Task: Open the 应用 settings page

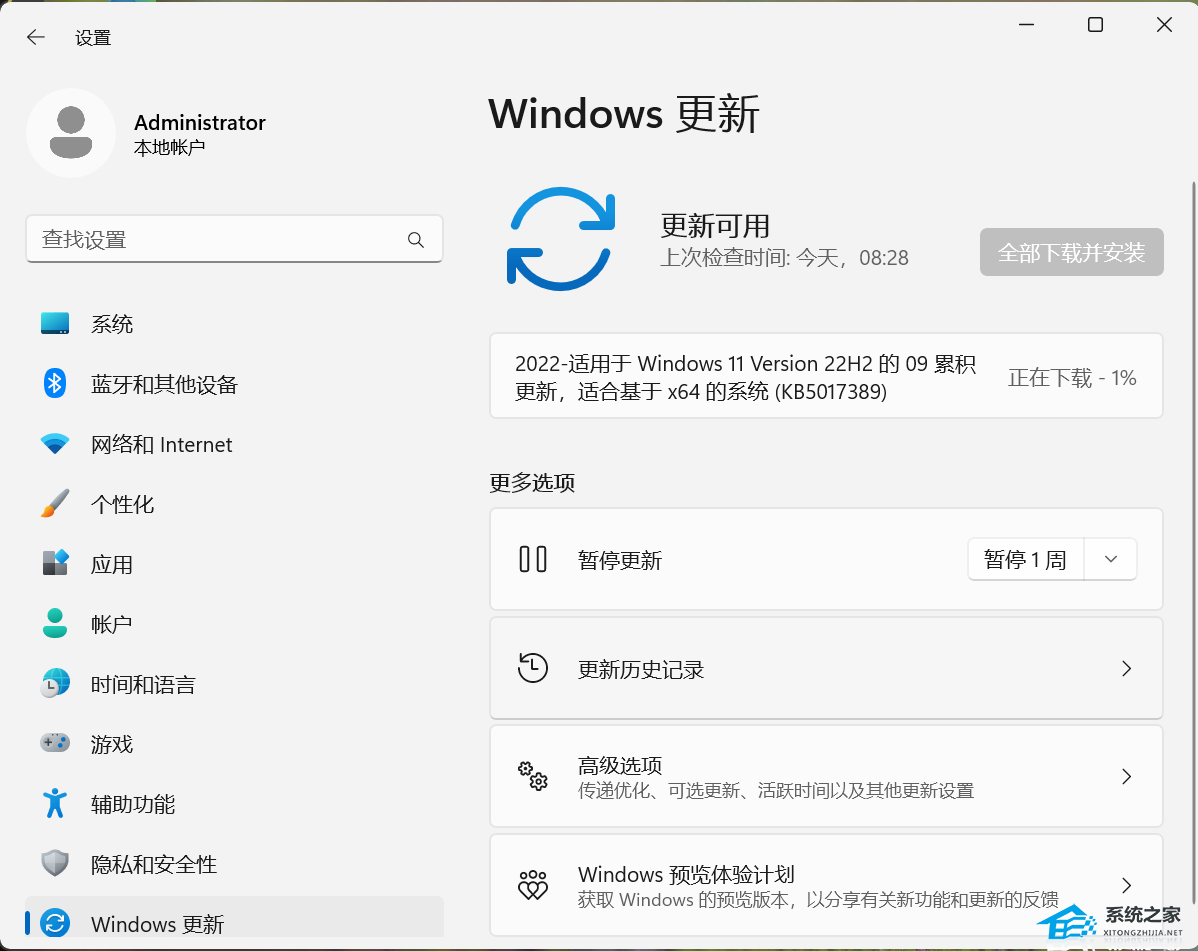Action: [x=235, y=564]
